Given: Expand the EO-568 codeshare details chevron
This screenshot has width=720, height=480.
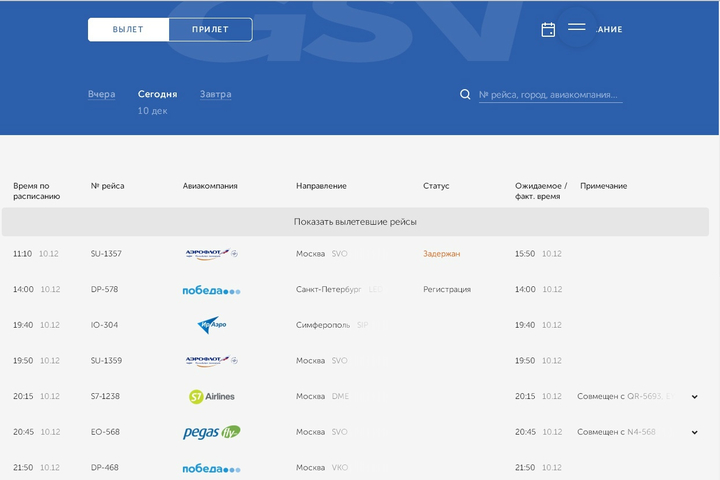Looking at the screenshot, I should click(x=694, y=432).
